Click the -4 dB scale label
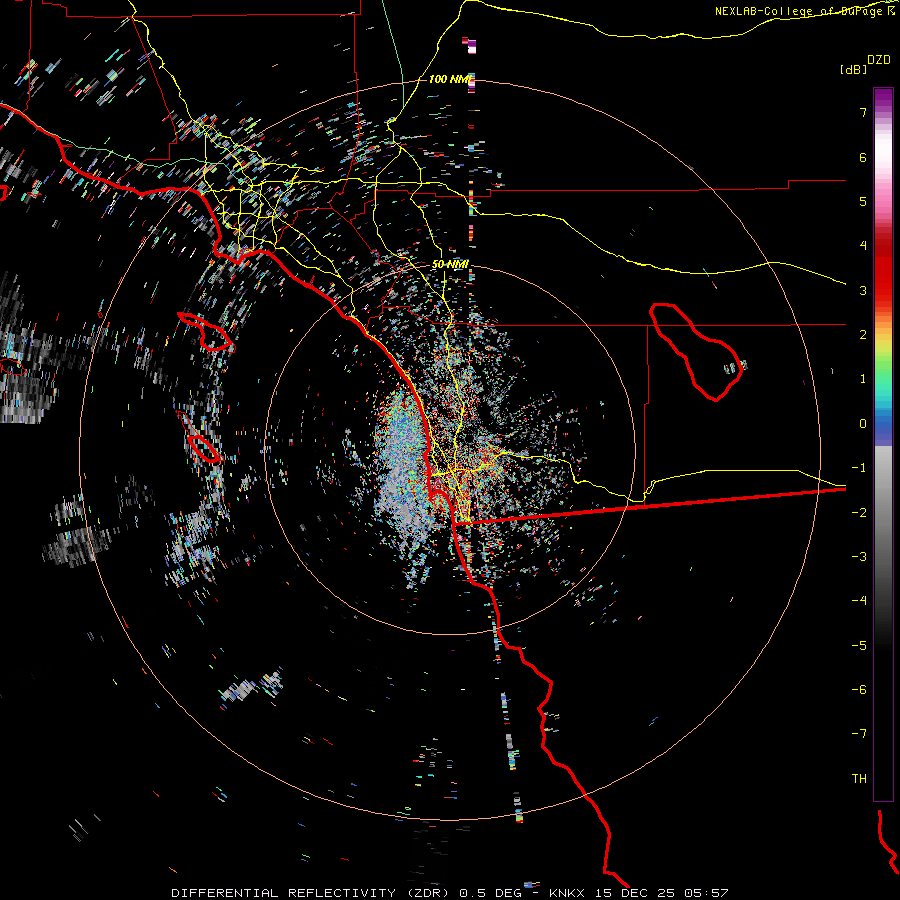The image size is (900, 900). (859, 601)
